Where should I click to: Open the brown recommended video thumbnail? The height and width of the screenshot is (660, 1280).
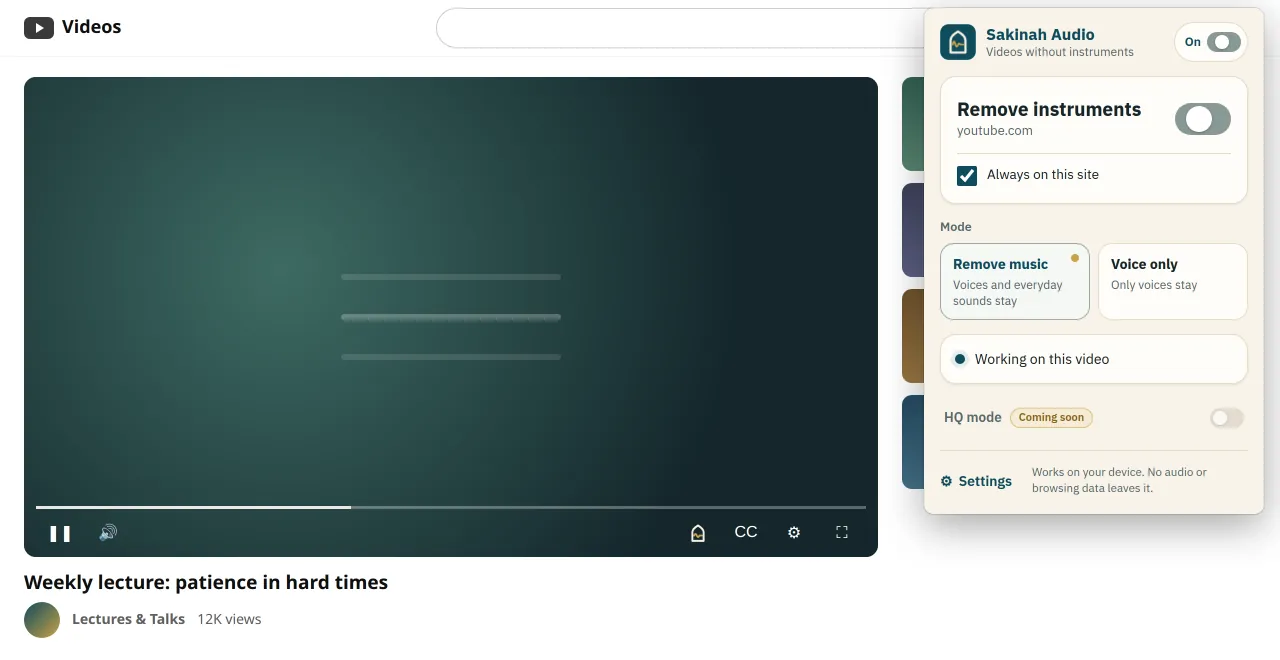[x=912, y=336]
